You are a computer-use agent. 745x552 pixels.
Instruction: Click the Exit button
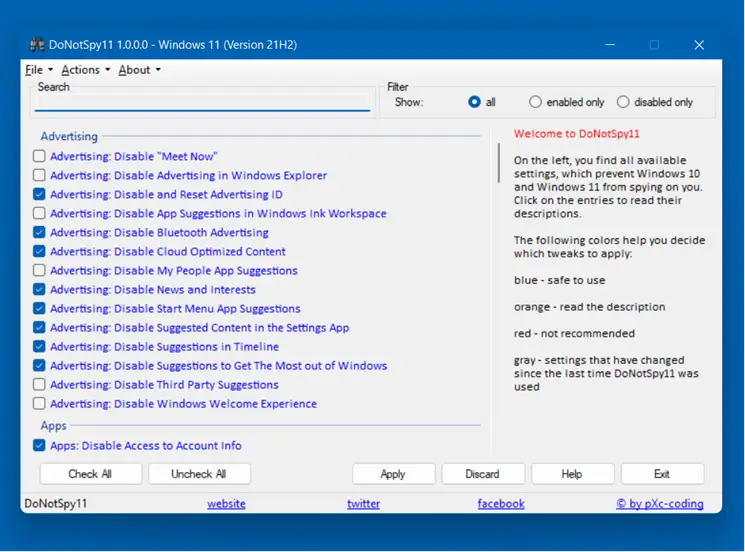coord(662,474)
